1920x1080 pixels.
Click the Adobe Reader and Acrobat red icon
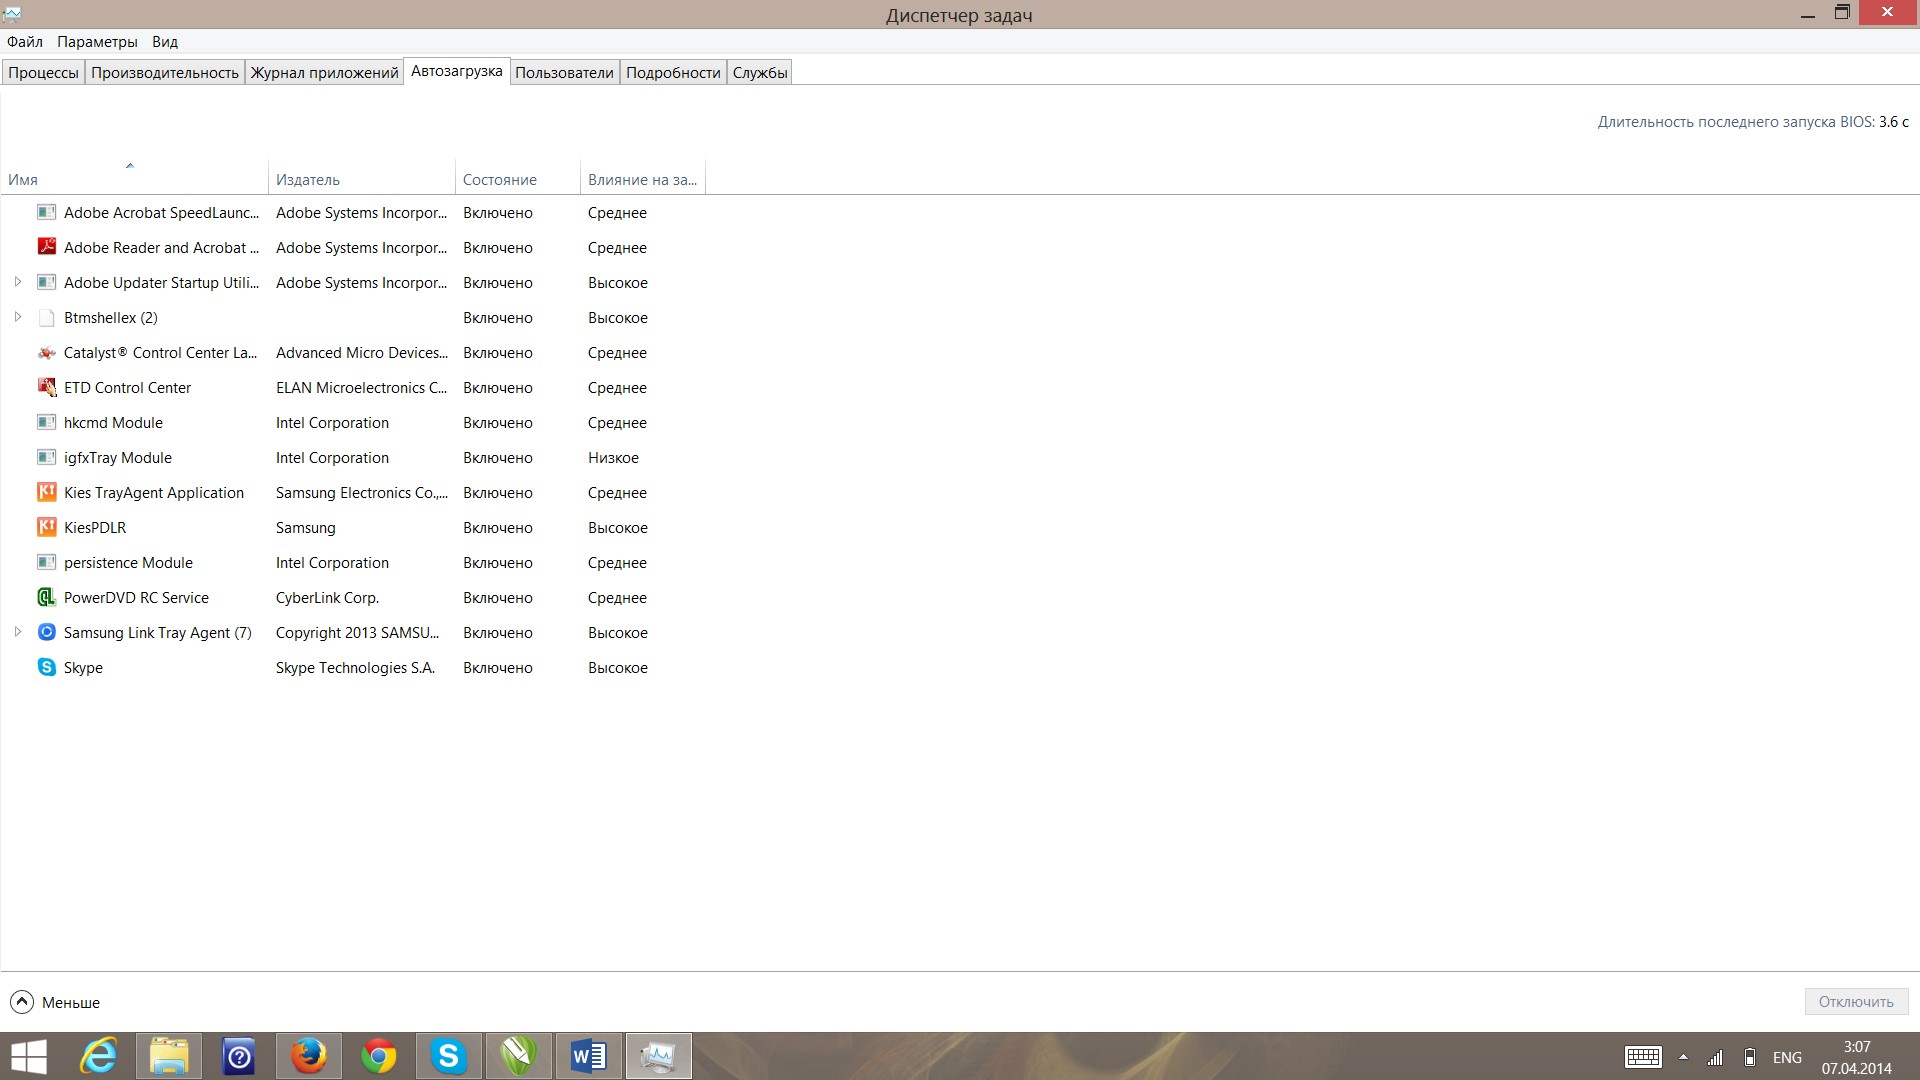click(x=46, y=246)
